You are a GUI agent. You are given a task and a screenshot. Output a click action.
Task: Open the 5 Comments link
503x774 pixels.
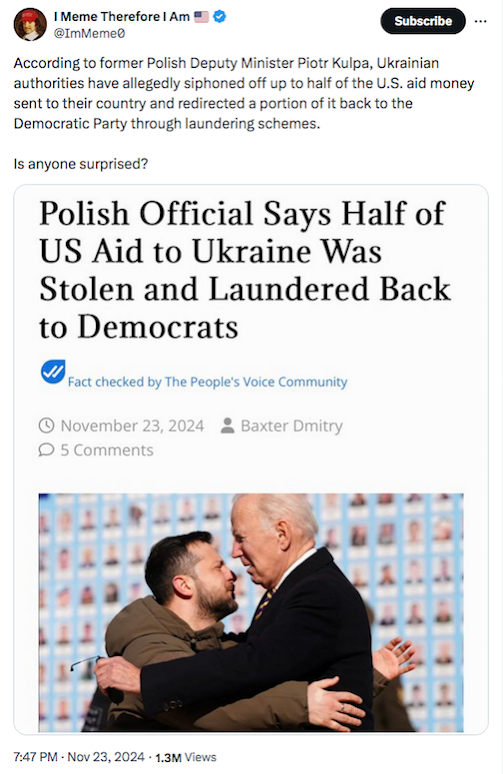pos(107,450)
